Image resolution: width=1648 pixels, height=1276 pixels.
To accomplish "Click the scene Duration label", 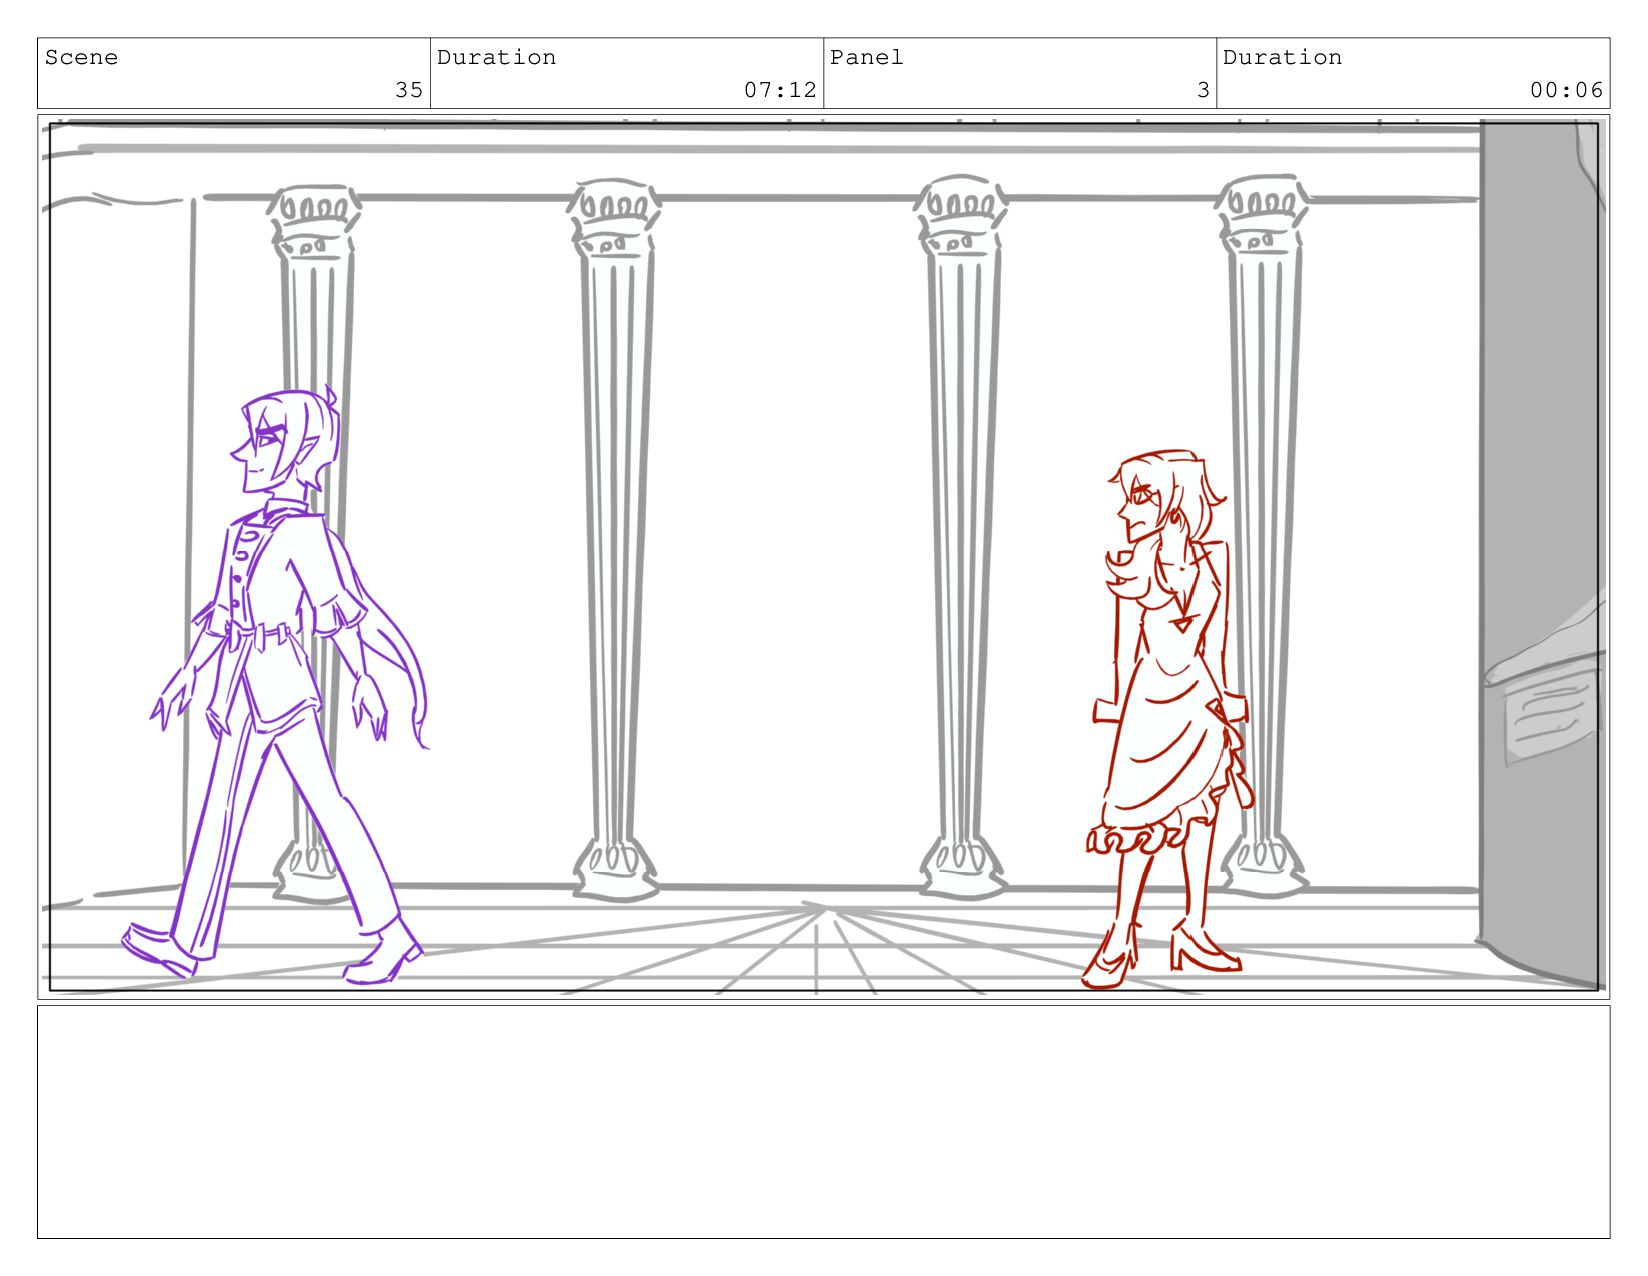I will point(496,58).
